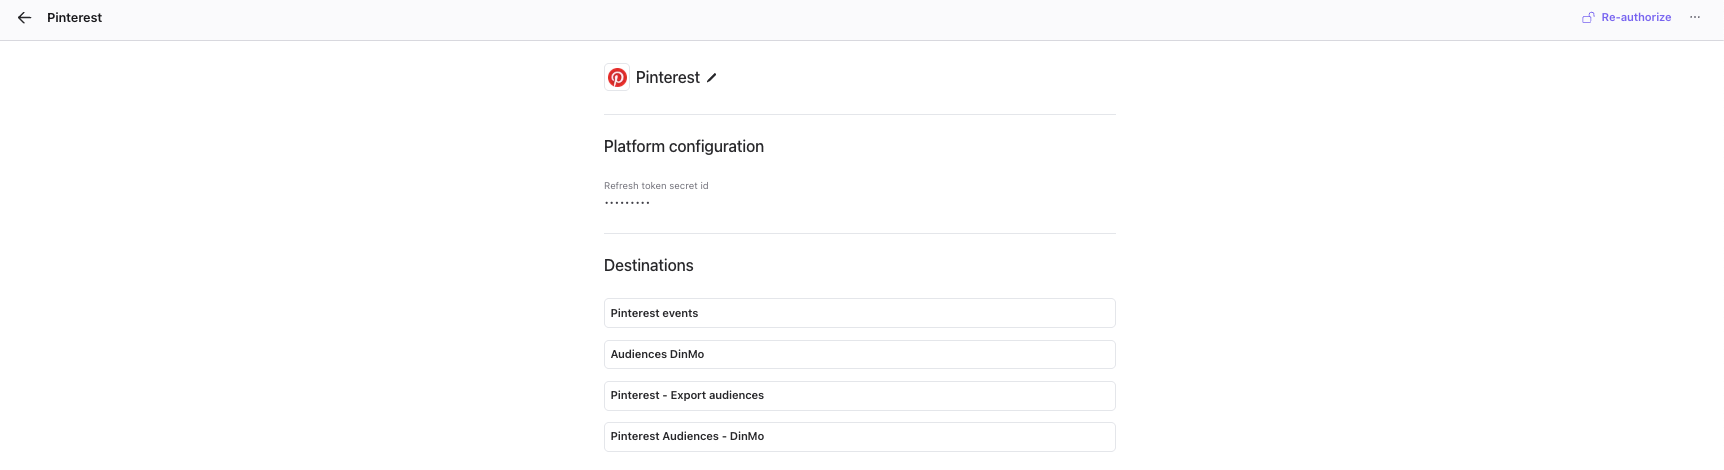
Task: Click the Re-authorize lock icon
Action: pos(1587,18)
